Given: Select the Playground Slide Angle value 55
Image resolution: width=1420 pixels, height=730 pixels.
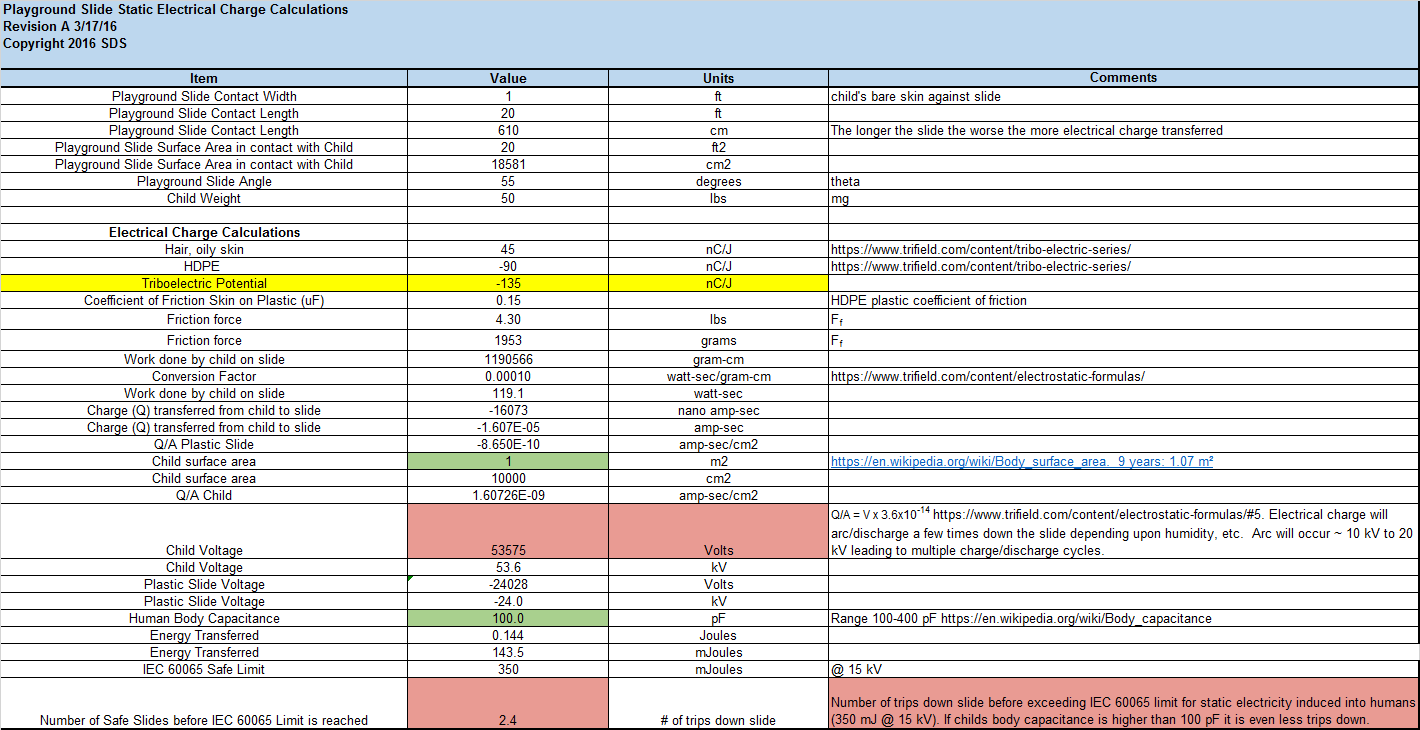Looking at the screenshot, I should [x=508, y=182].
